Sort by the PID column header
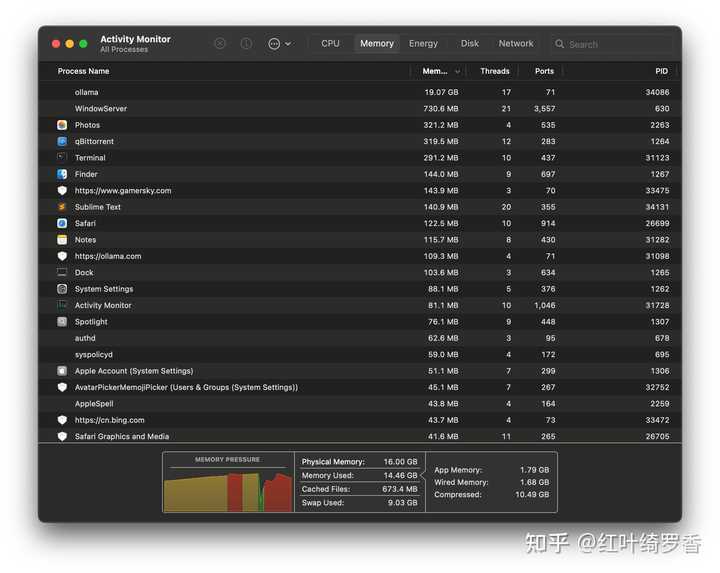 661,71
